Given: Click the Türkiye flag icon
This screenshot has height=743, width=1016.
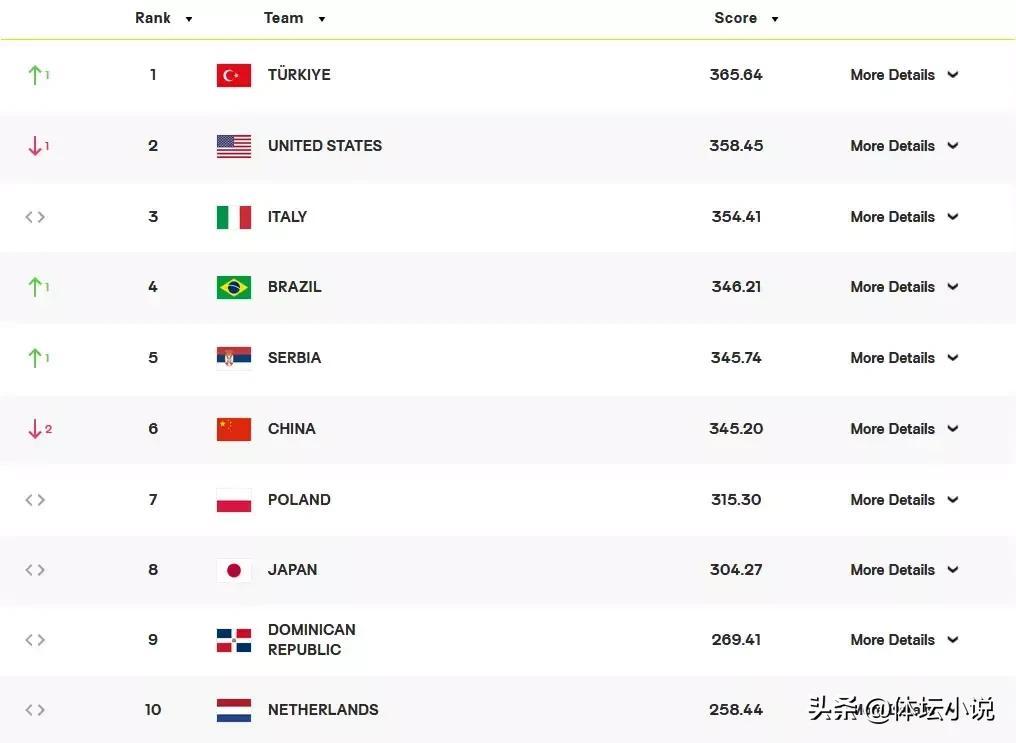Looking at the screenshot, I should pyautogui.click(x=233, y=75).
